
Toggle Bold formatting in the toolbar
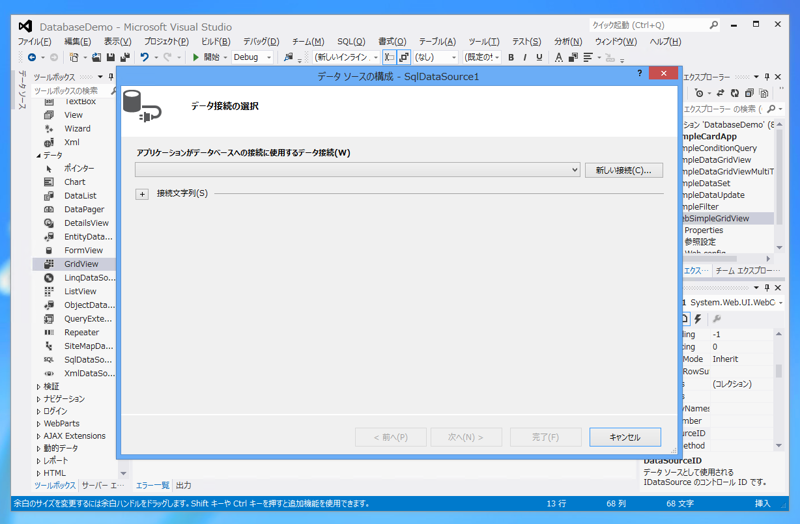511,57
